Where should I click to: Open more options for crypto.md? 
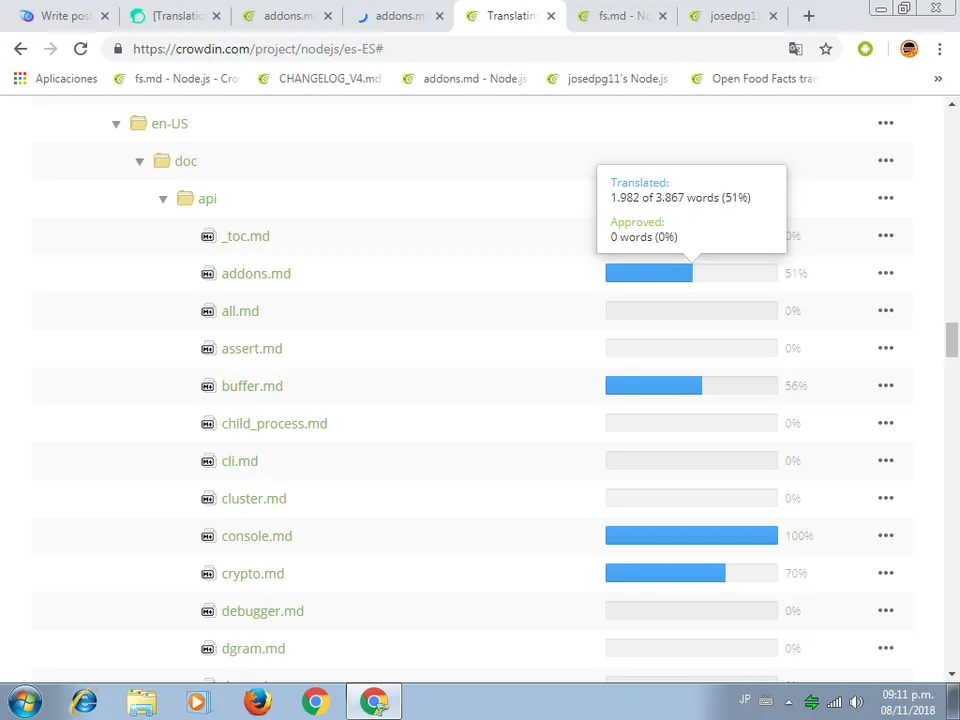click(885, 573)
